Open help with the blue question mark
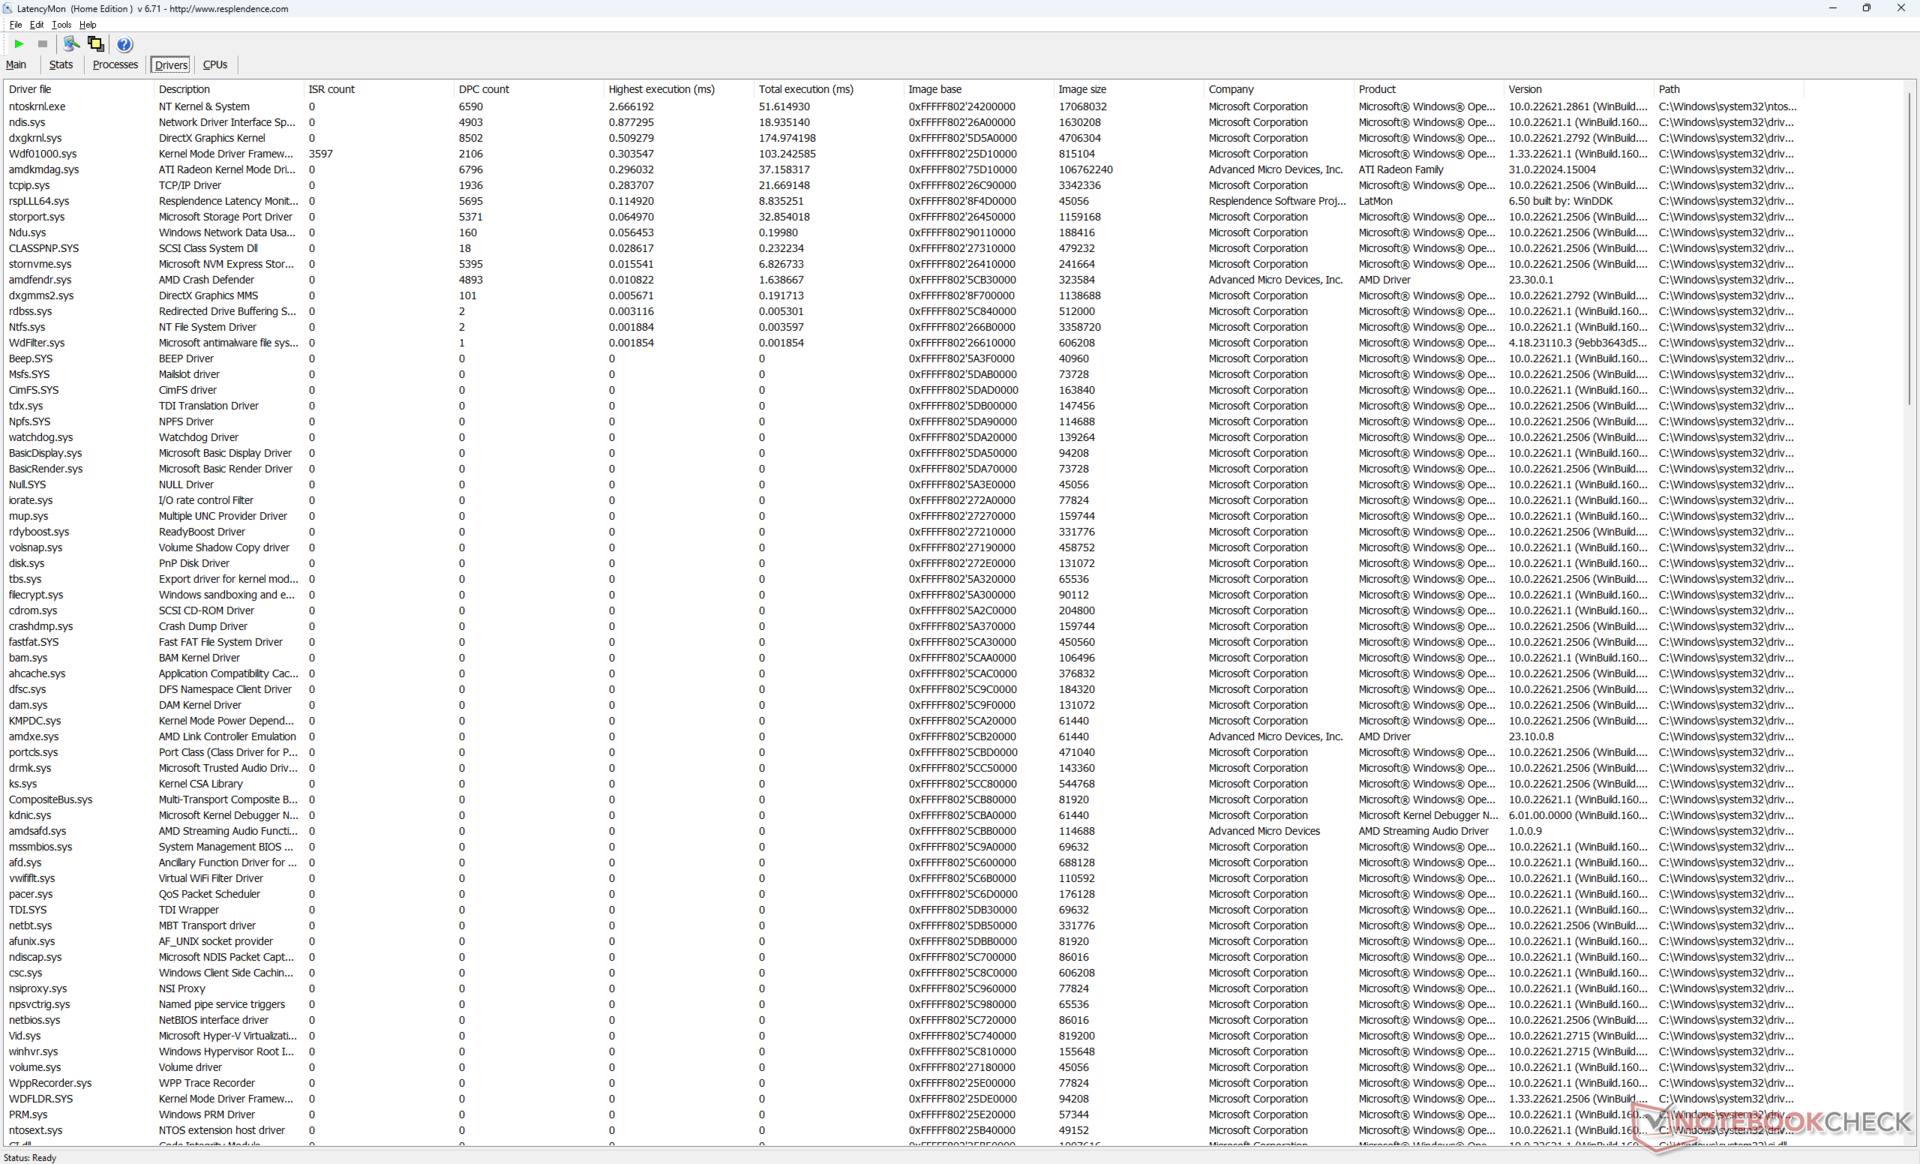 click(x=124, y=44)
